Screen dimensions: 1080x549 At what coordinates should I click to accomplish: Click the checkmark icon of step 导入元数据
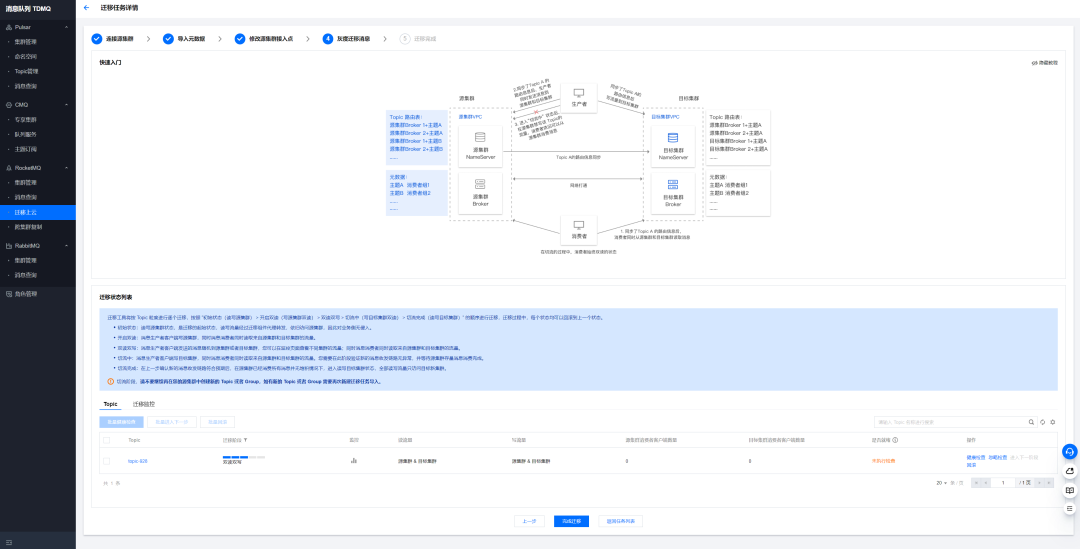click(x=168, y=39)
